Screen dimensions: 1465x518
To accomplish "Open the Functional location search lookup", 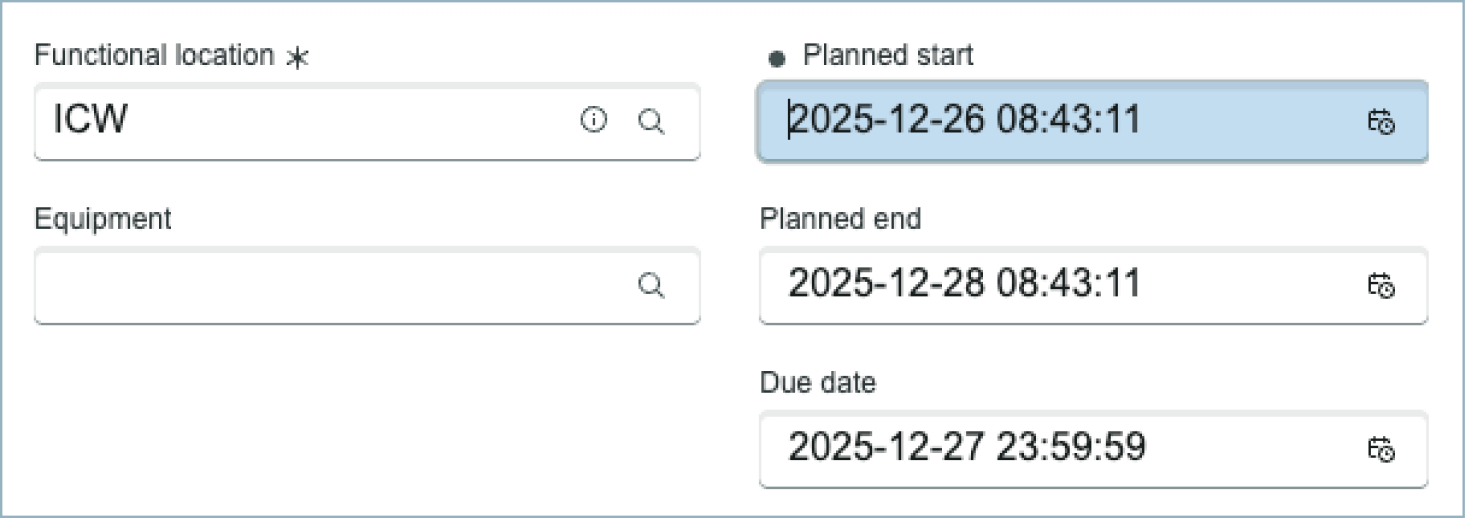I will point(651,122).
